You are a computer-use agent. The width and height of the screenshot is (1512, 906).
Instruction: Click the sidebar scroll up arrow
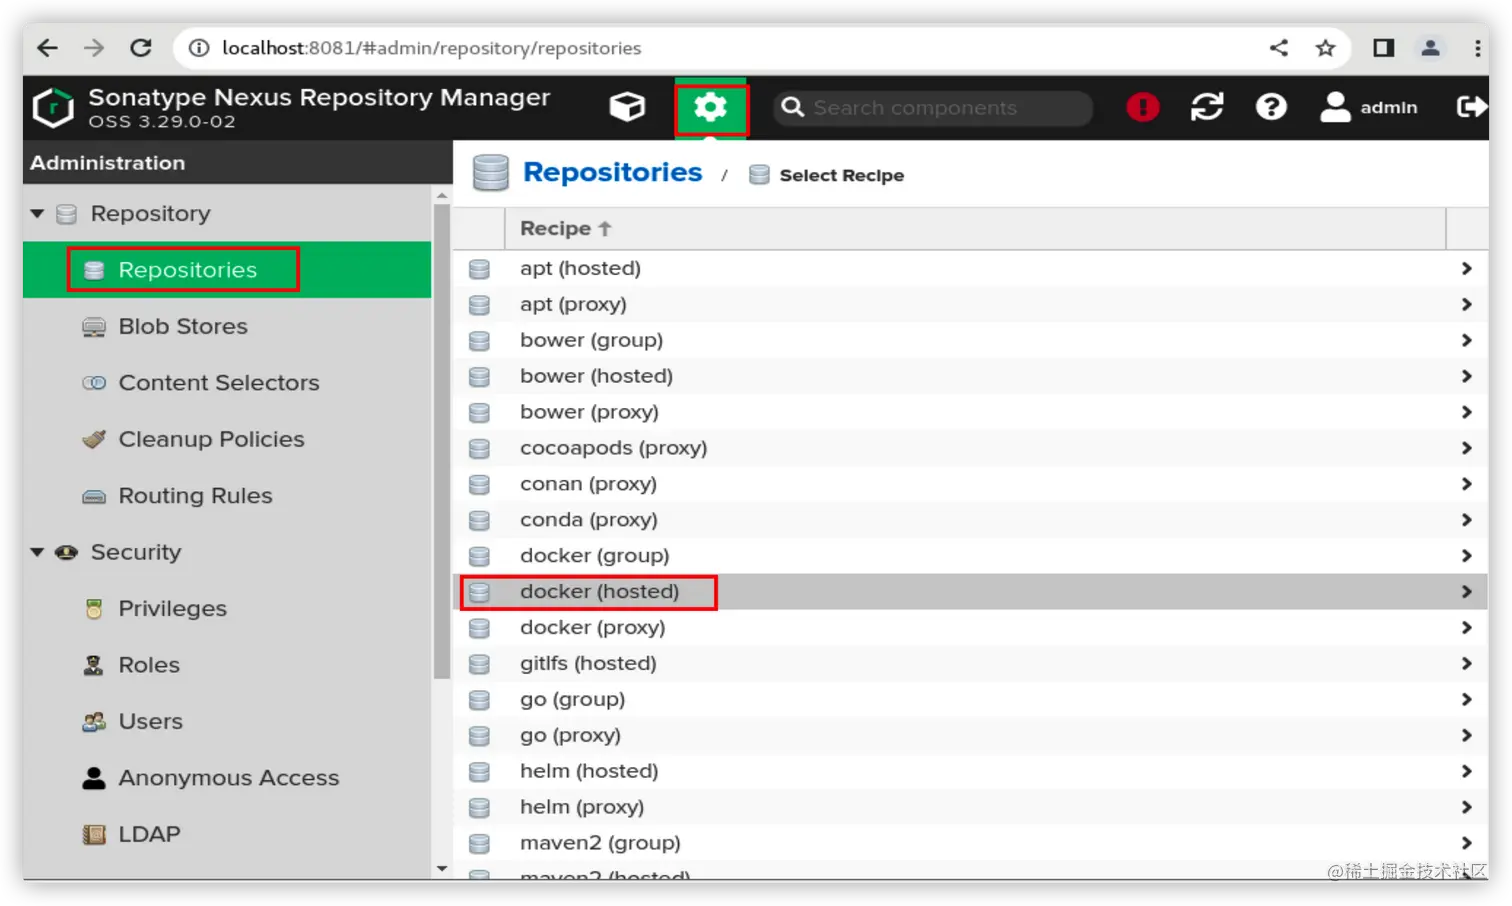(x=442, y=195)
